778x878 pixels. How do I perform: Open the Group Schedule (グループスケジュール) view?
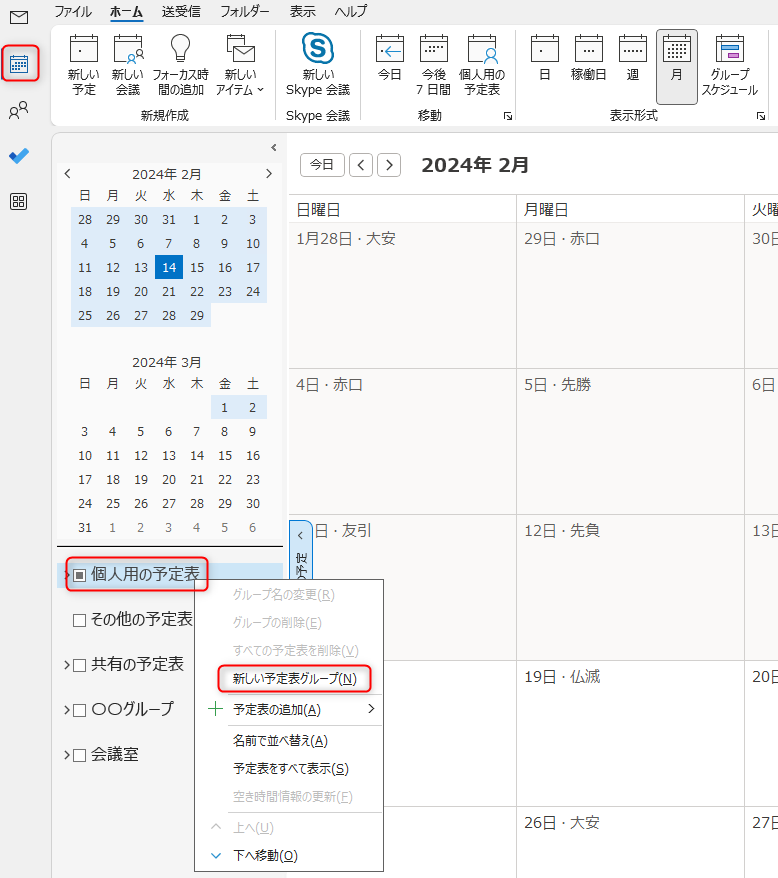(729, 65)
